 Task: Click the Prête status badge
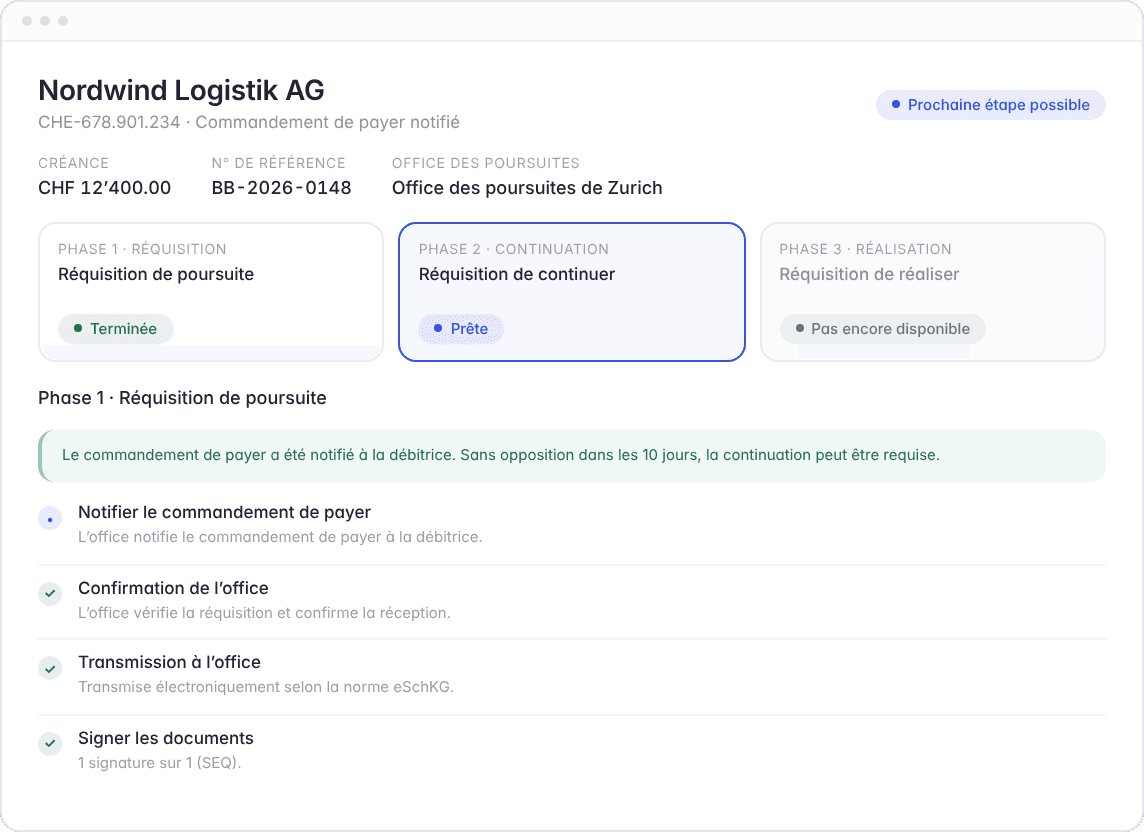point(461,328)
